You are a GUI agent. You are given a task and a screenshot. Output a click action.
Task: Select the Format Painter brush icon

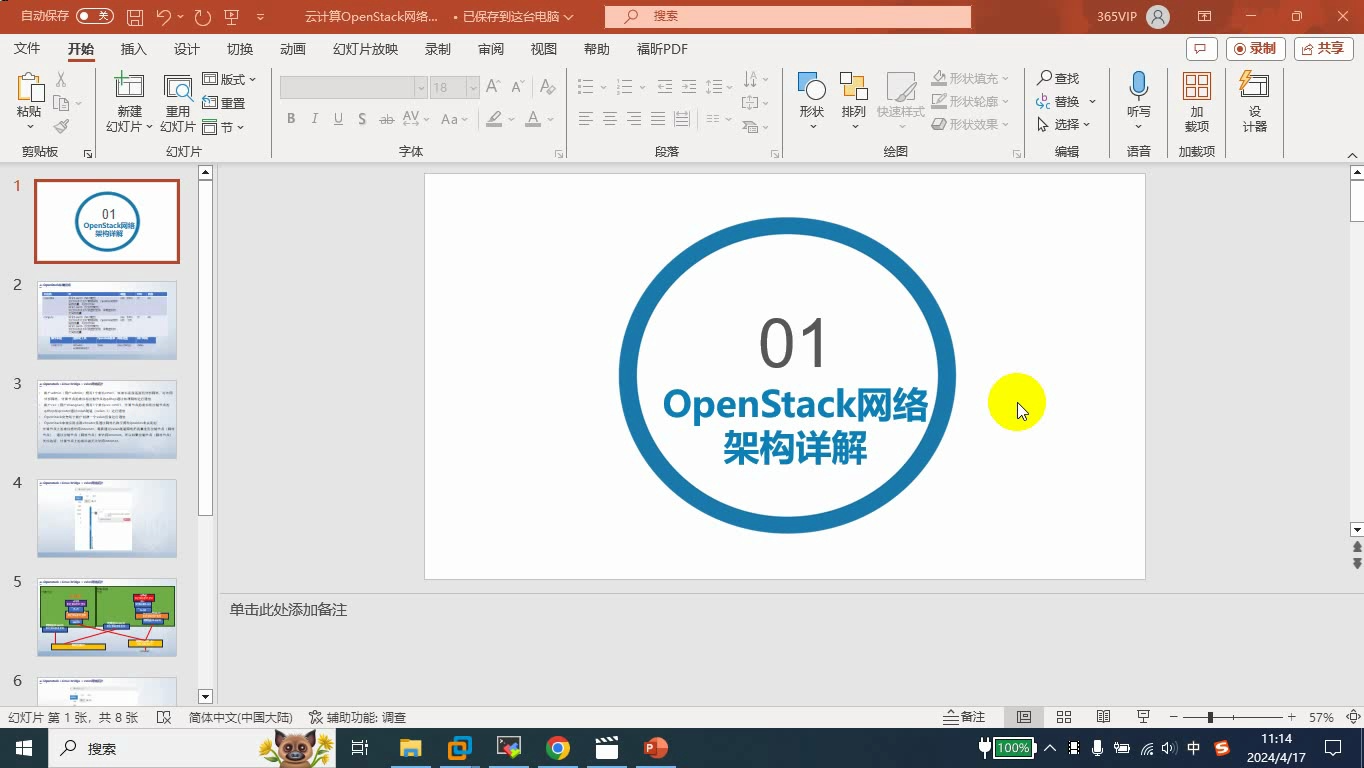60,125
